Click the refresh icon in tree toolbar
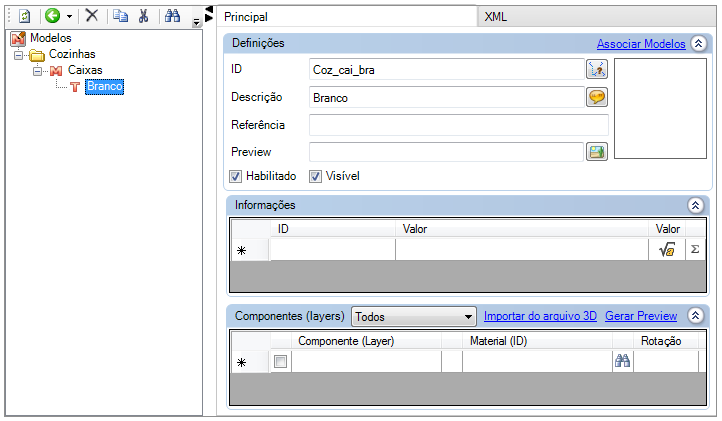Screen dimensions: 722x421 click(x=25, y=16)
